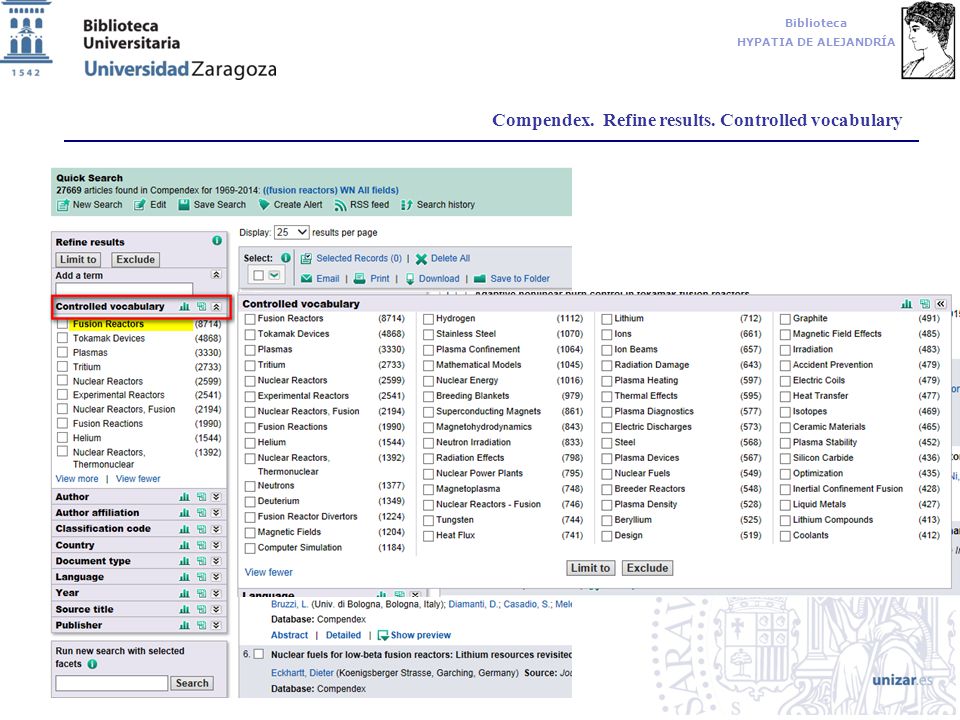The height and width of the screenshot is (720, 960).
Task: Collapse Controlled vocabulary sidebar section
Action: pyautogui.click(x=216, y=306)
